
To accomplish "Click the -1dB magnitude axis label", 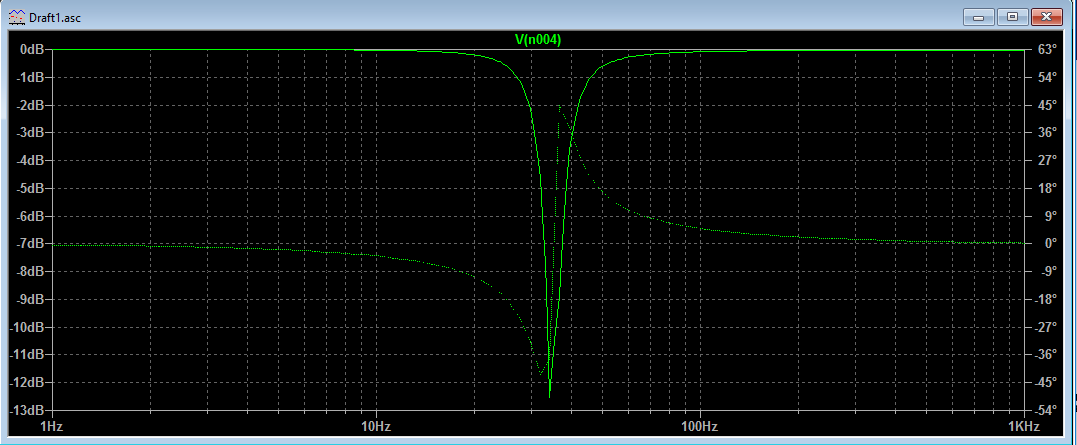I will point(29,78).
